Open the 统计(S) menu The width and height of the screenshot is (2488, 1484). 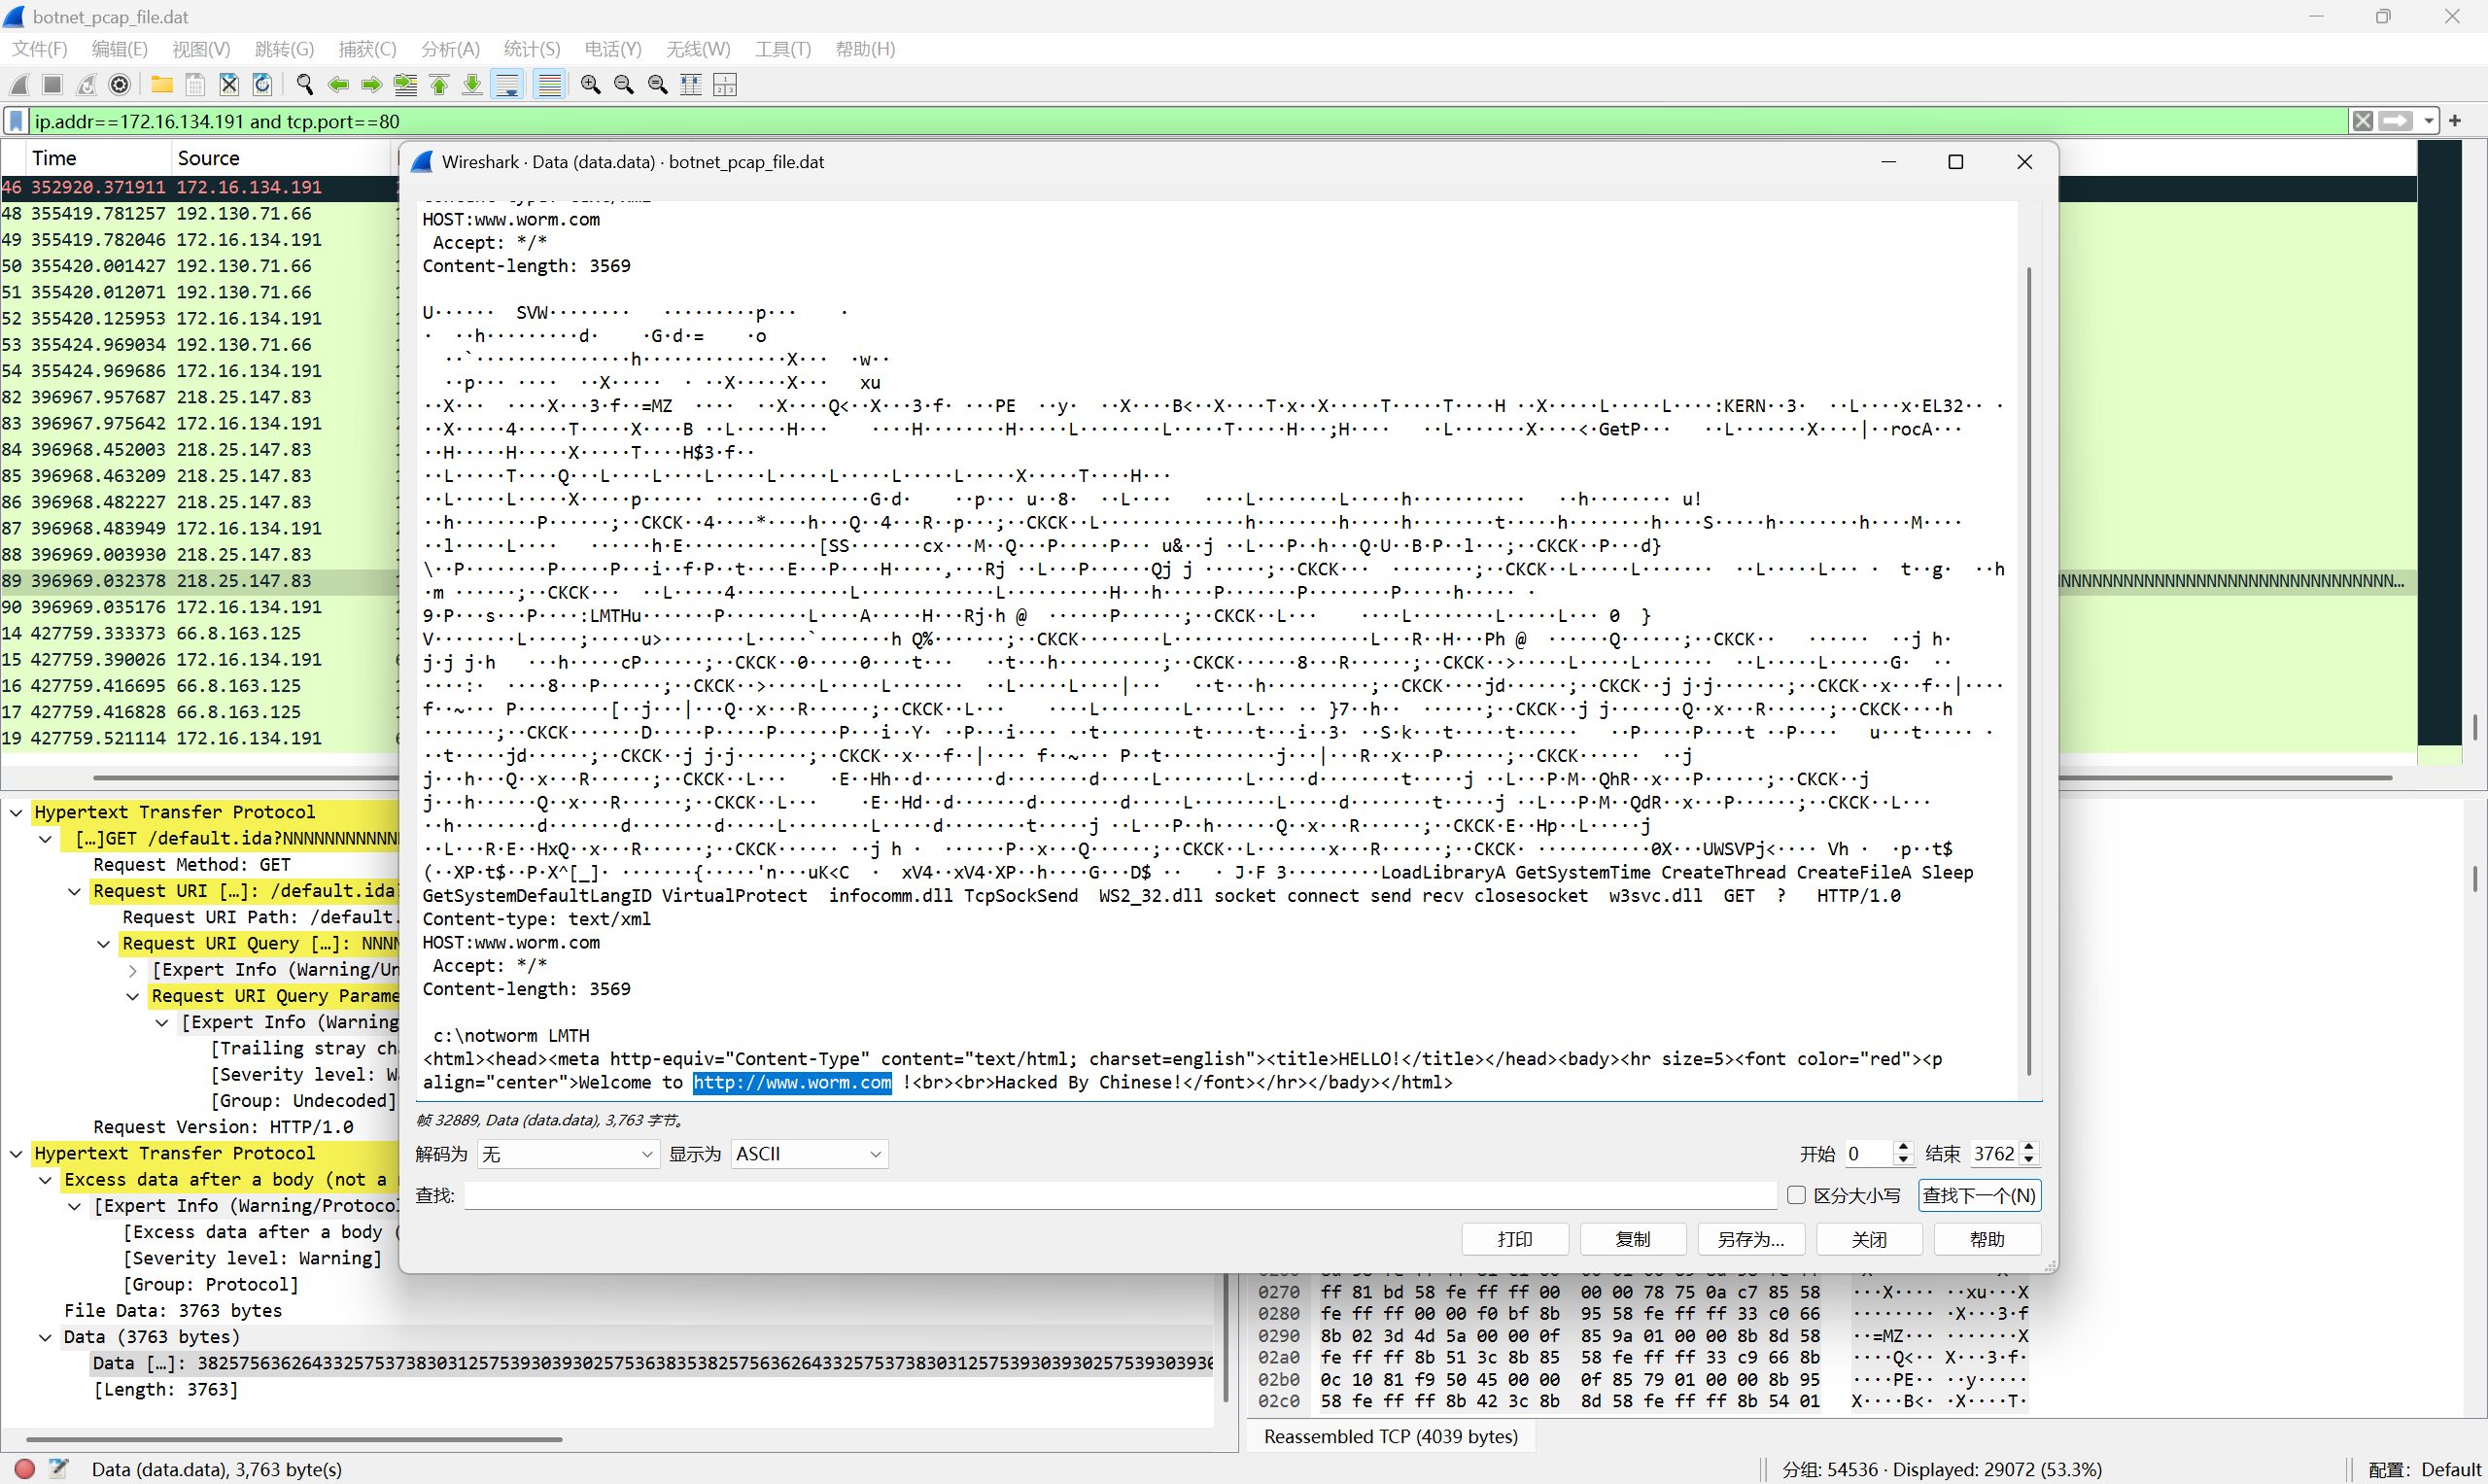pyautogui.click(x=531, y=49)
